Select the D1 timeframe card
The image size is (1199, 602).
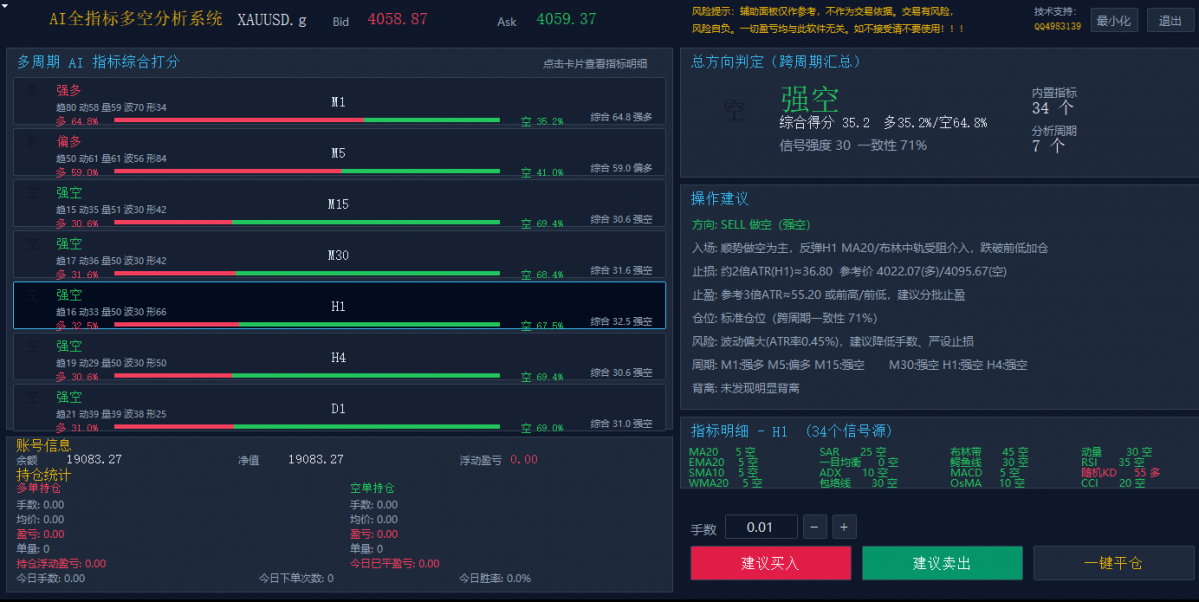pyautogui.click(x=339, y=408)
